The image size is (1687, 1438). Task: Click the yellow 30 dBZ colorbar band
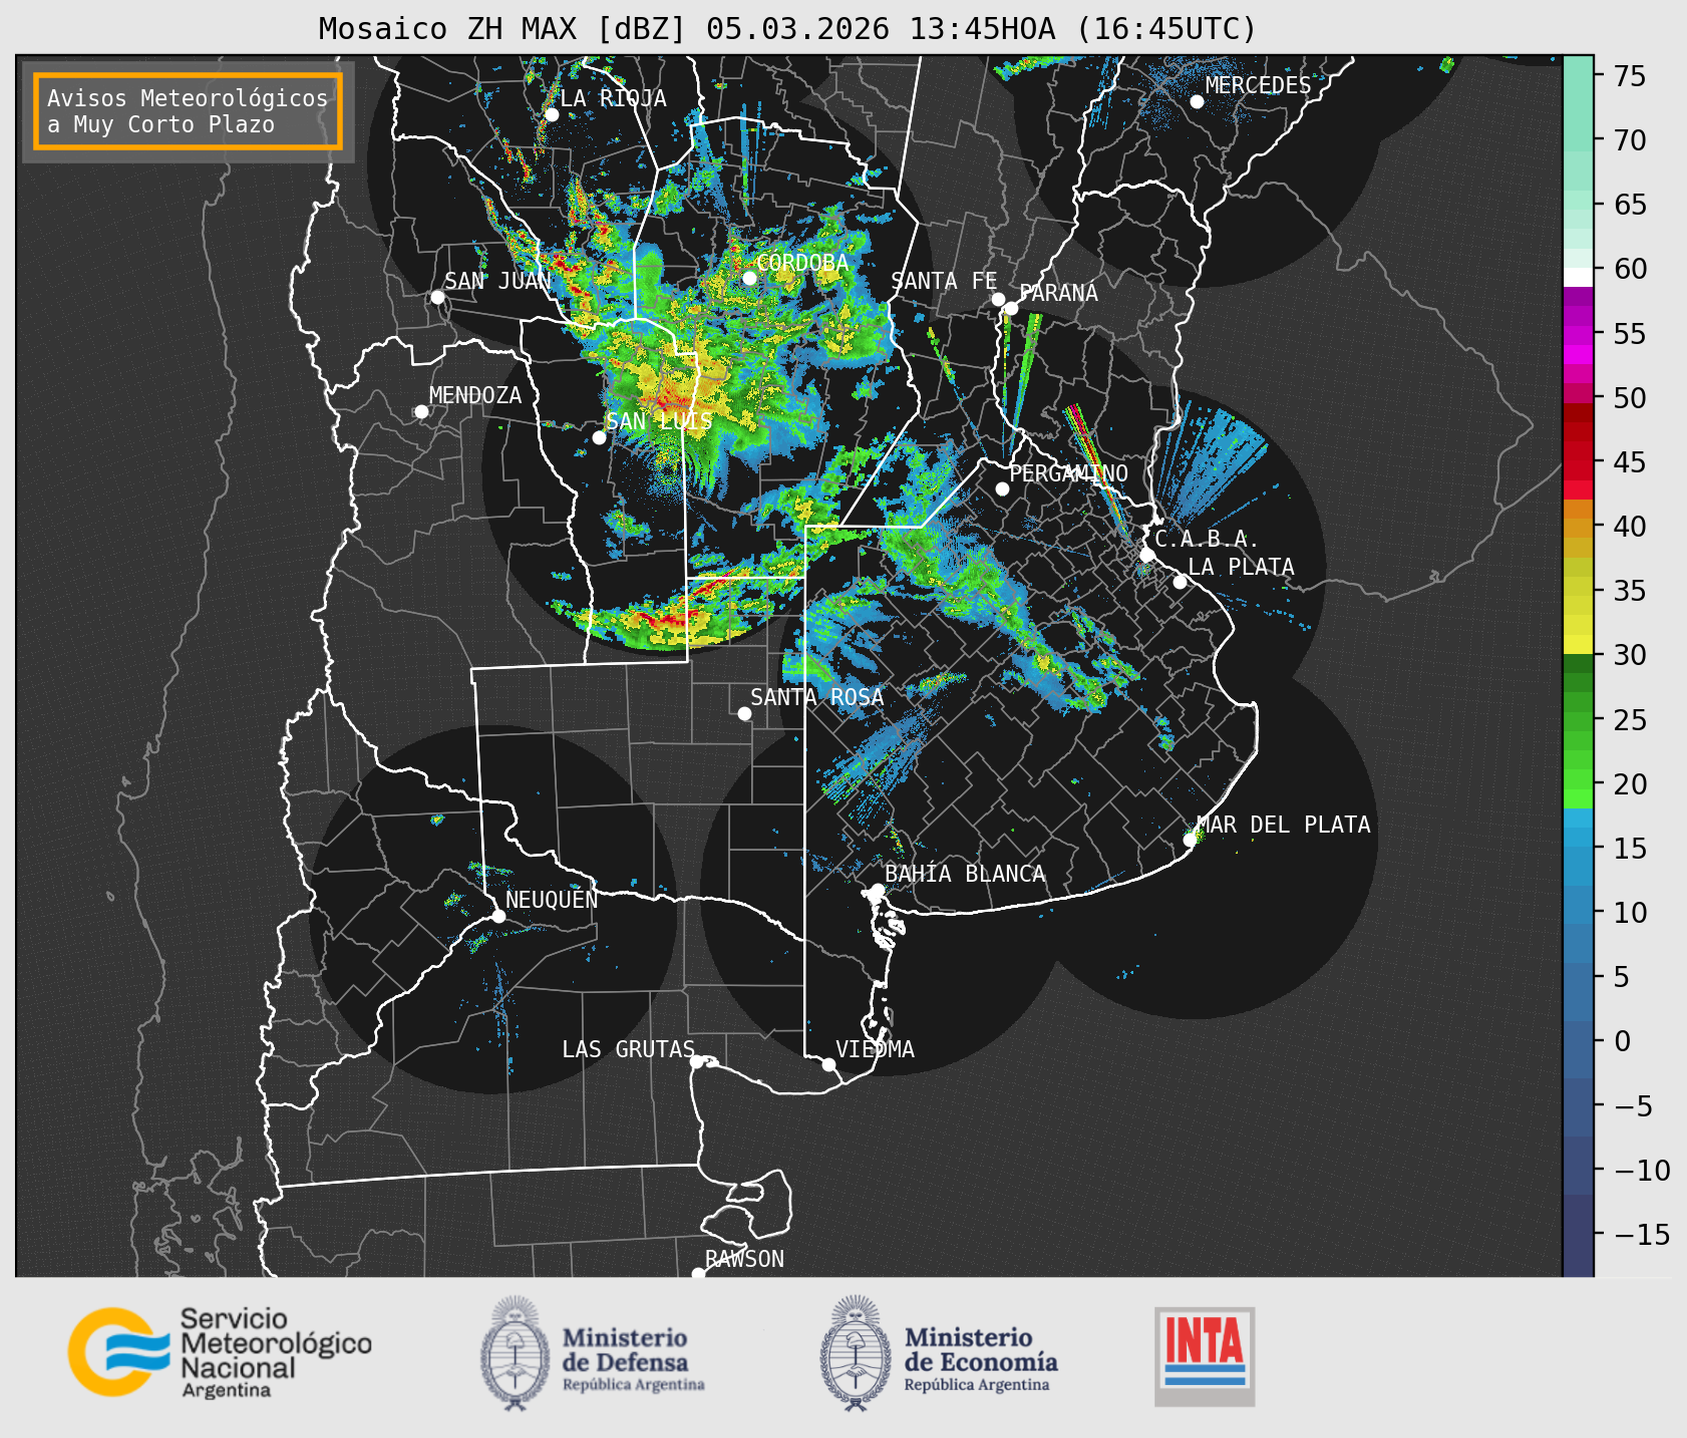pos(1578,645)
